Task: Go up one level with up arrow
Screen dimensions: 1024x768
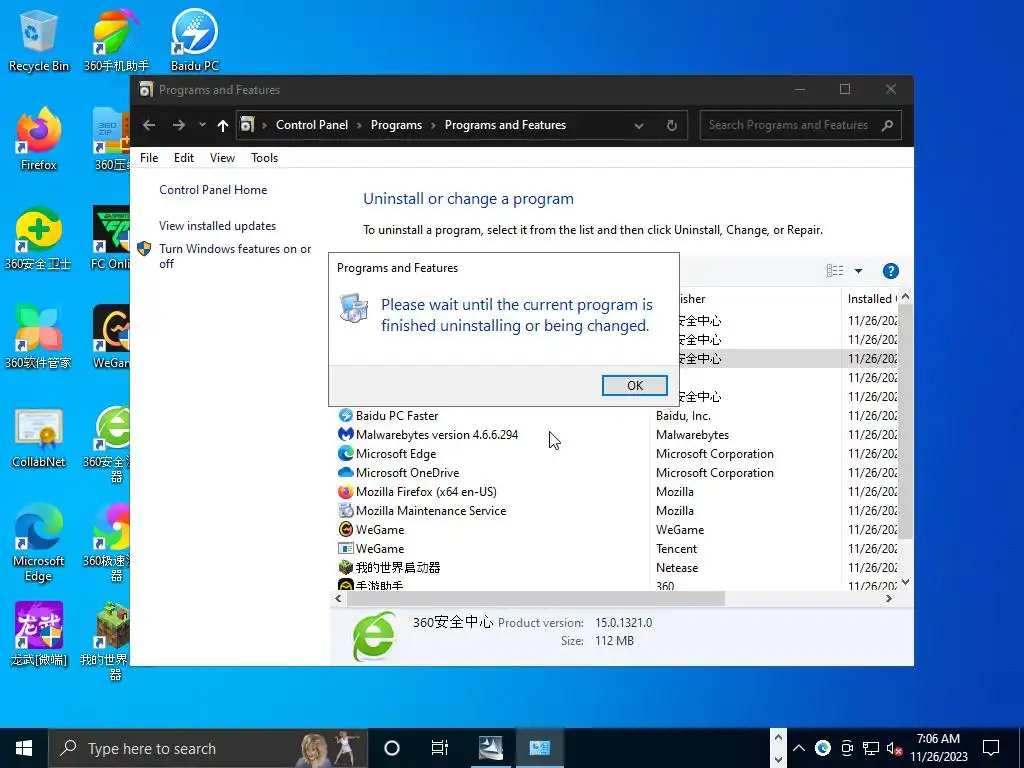Action: coord(223,125)
